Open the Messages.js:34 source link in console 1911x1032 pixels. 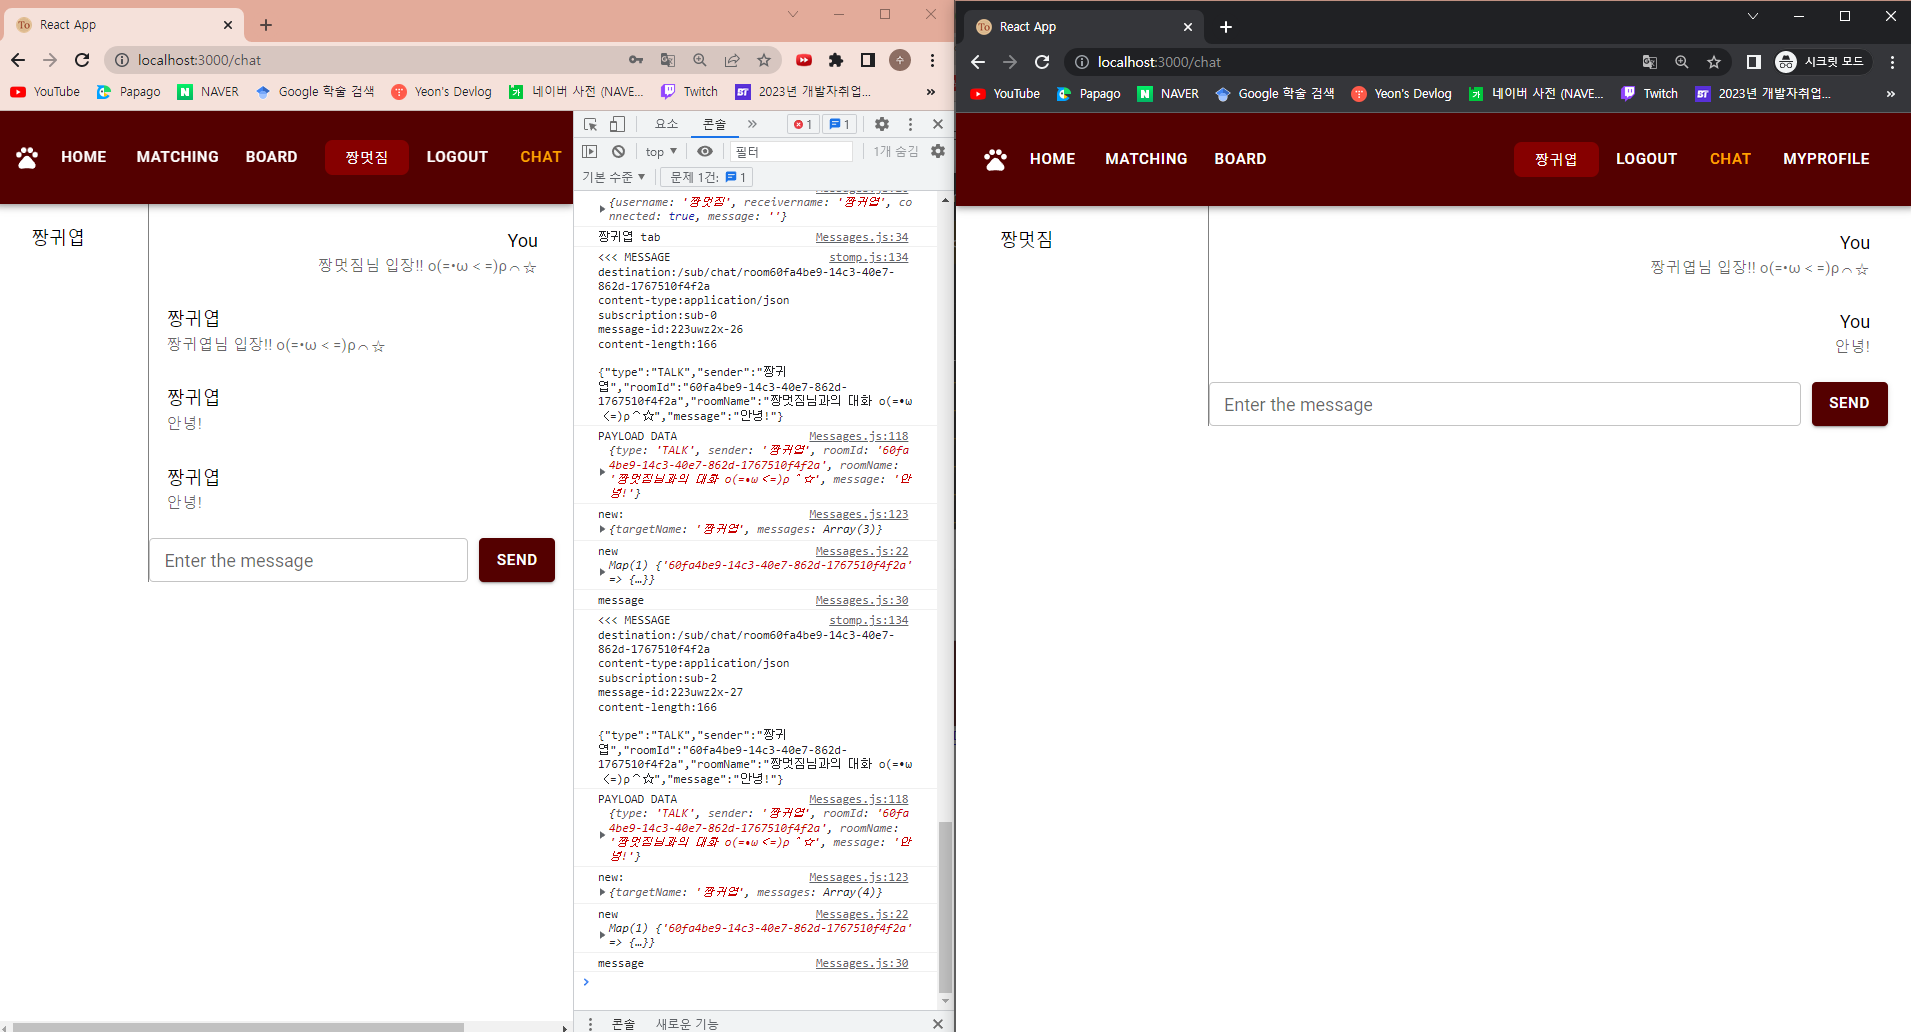862,237
